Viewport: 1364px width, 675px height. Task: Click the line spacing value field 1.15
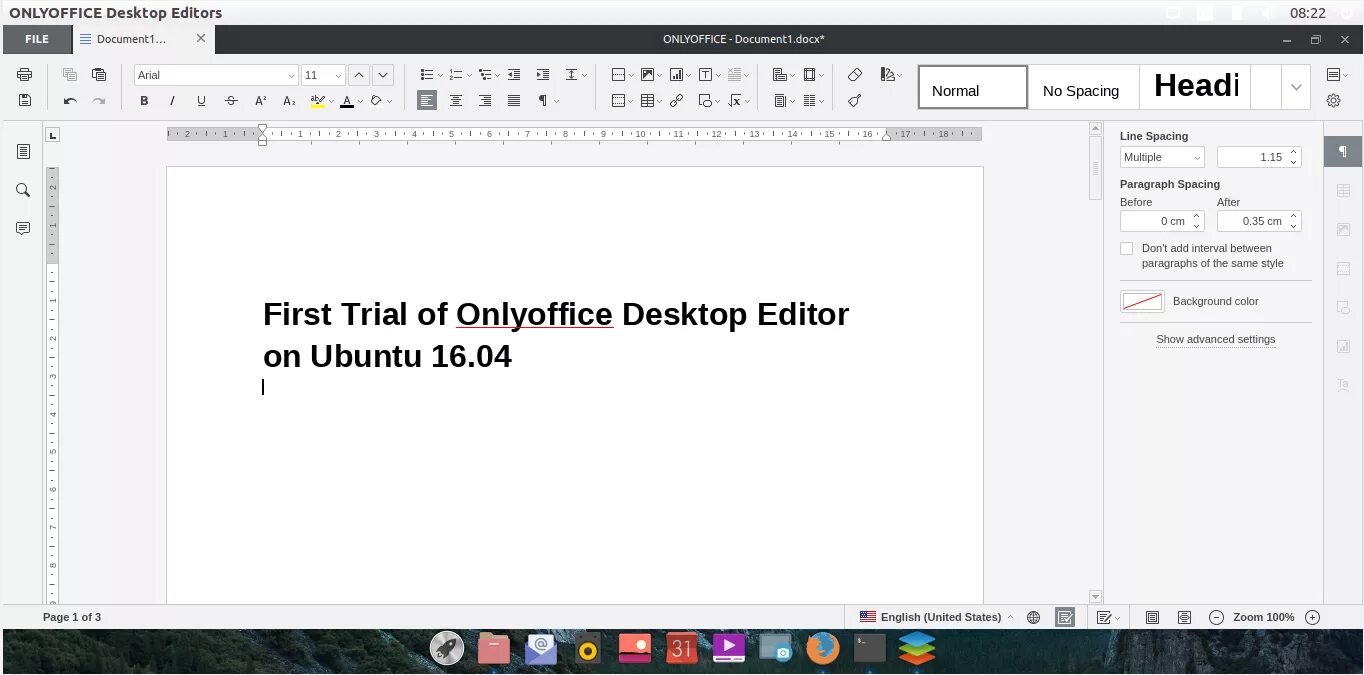pos(1250,157)
